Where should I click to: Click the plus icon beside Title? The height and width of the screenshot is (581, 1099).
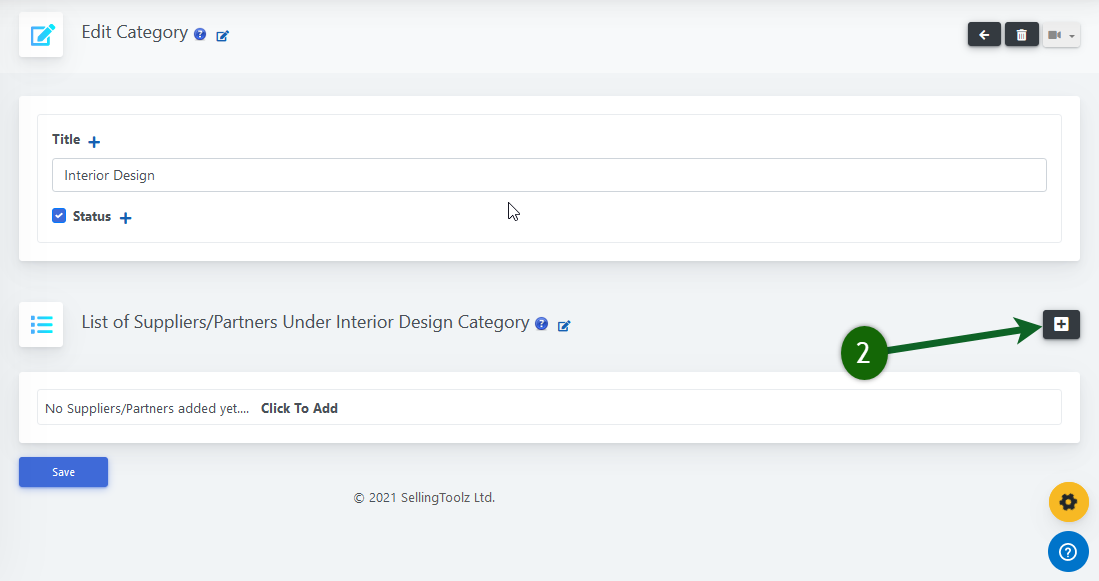[94, 142]
